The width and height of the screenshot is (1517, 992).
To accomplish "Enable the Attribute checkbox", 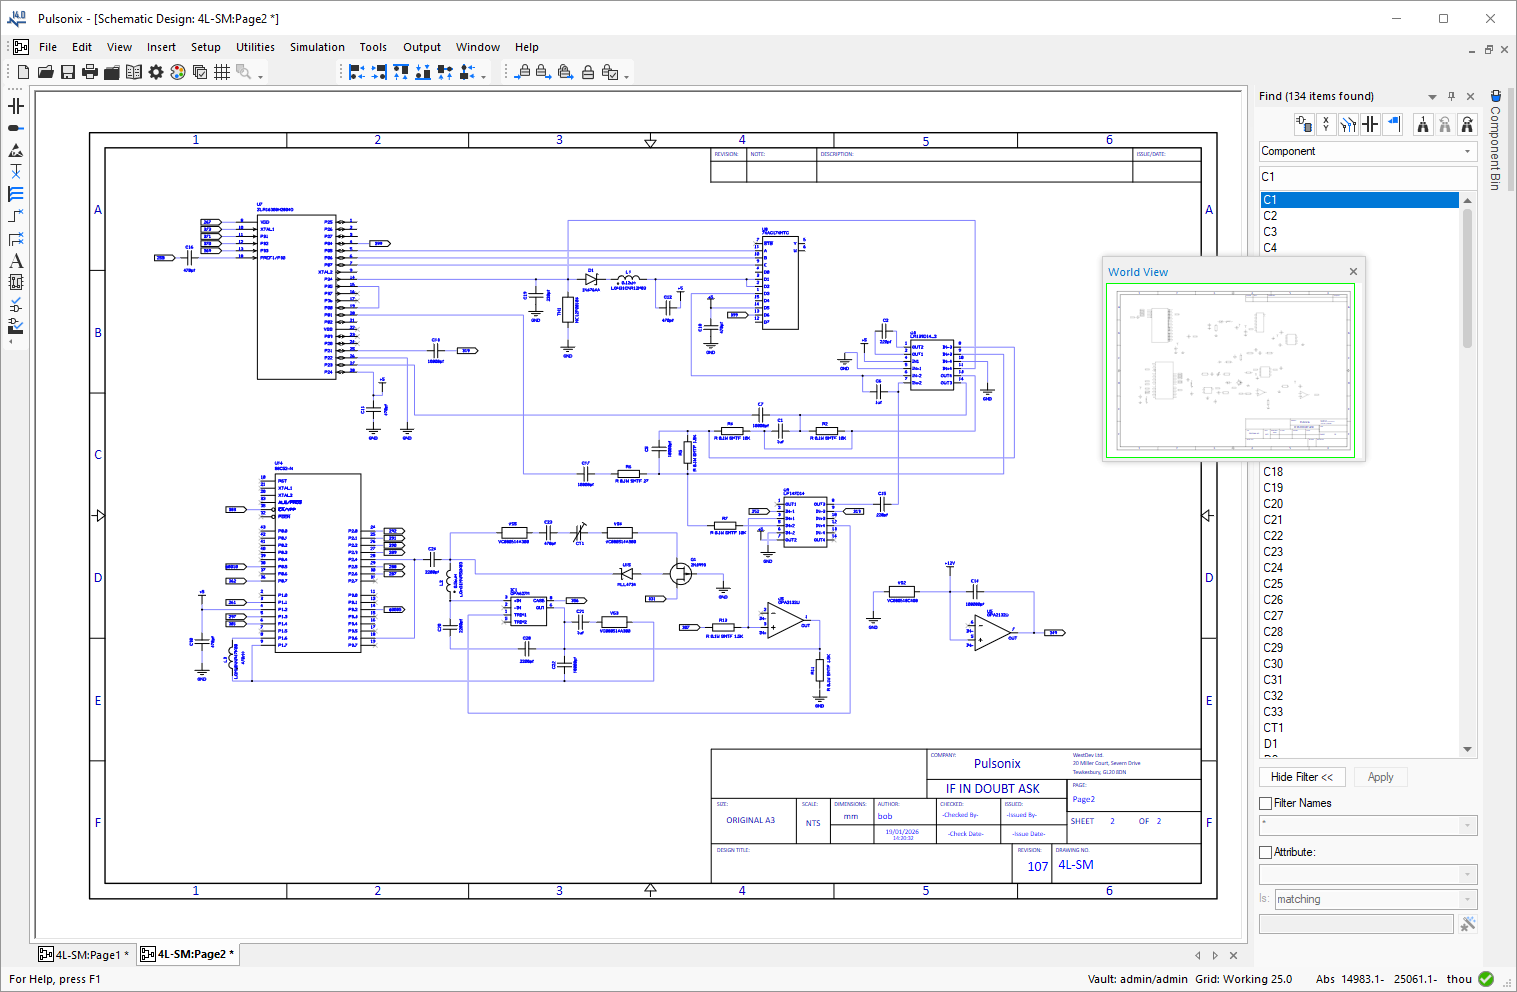I will 1265,852.
